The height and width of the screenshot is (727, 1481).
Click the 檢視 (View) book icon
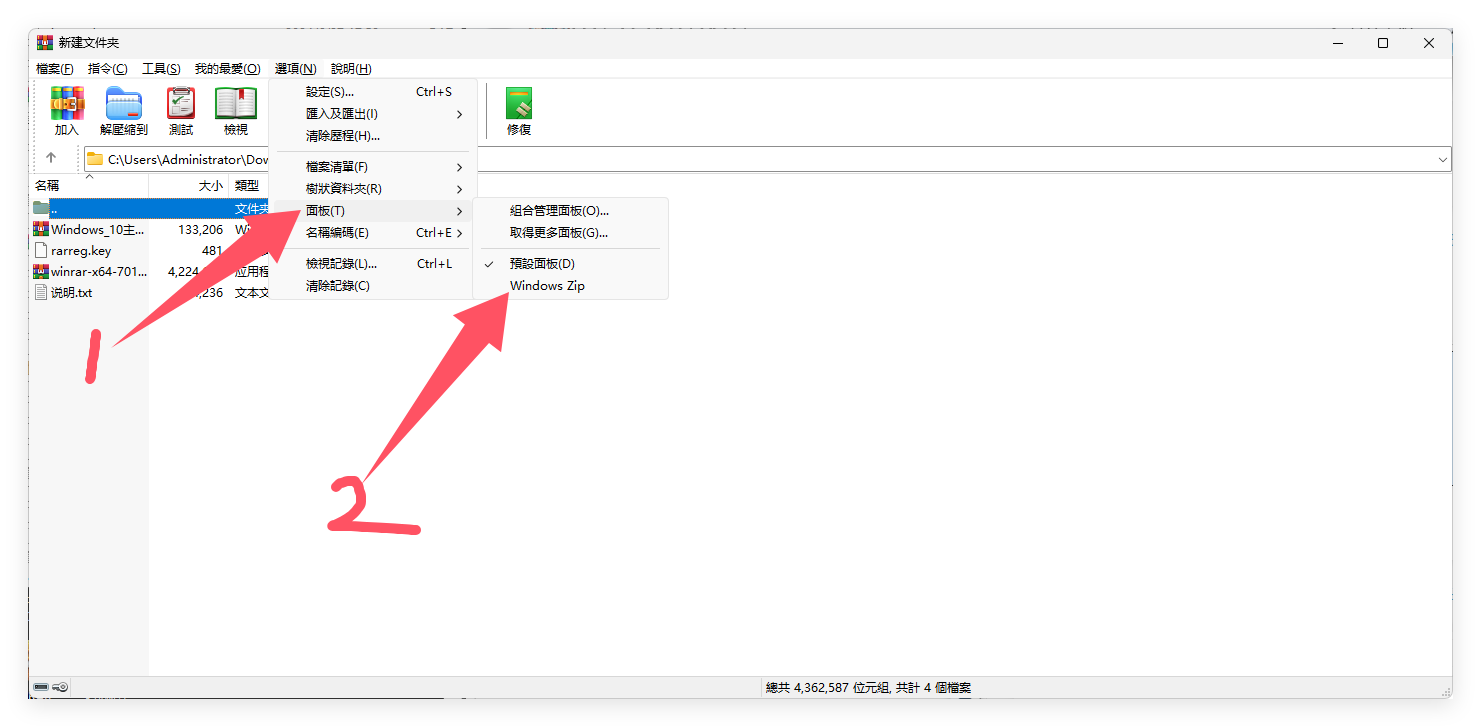(x=236, y=103)
